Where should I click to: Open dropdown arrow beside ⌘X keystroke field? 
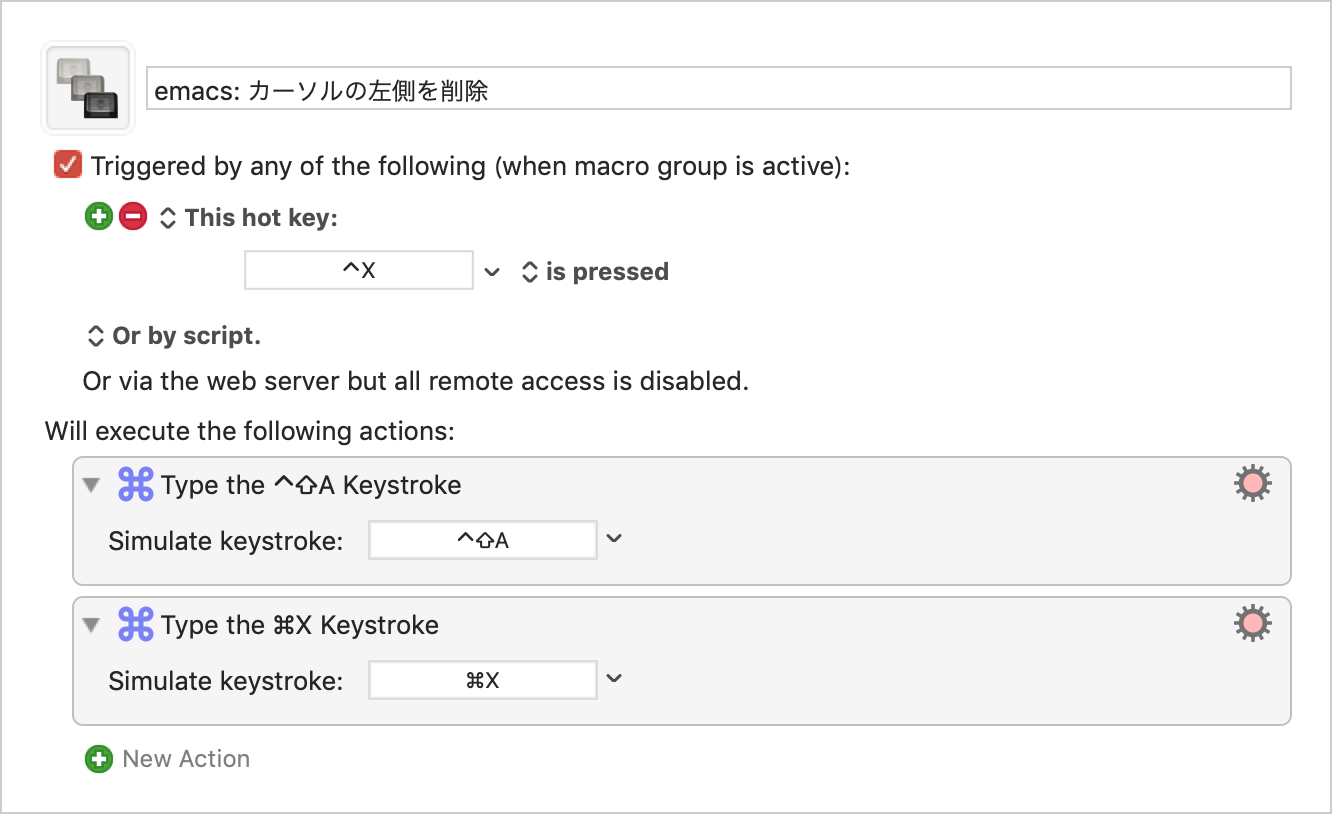click(615, 679)
